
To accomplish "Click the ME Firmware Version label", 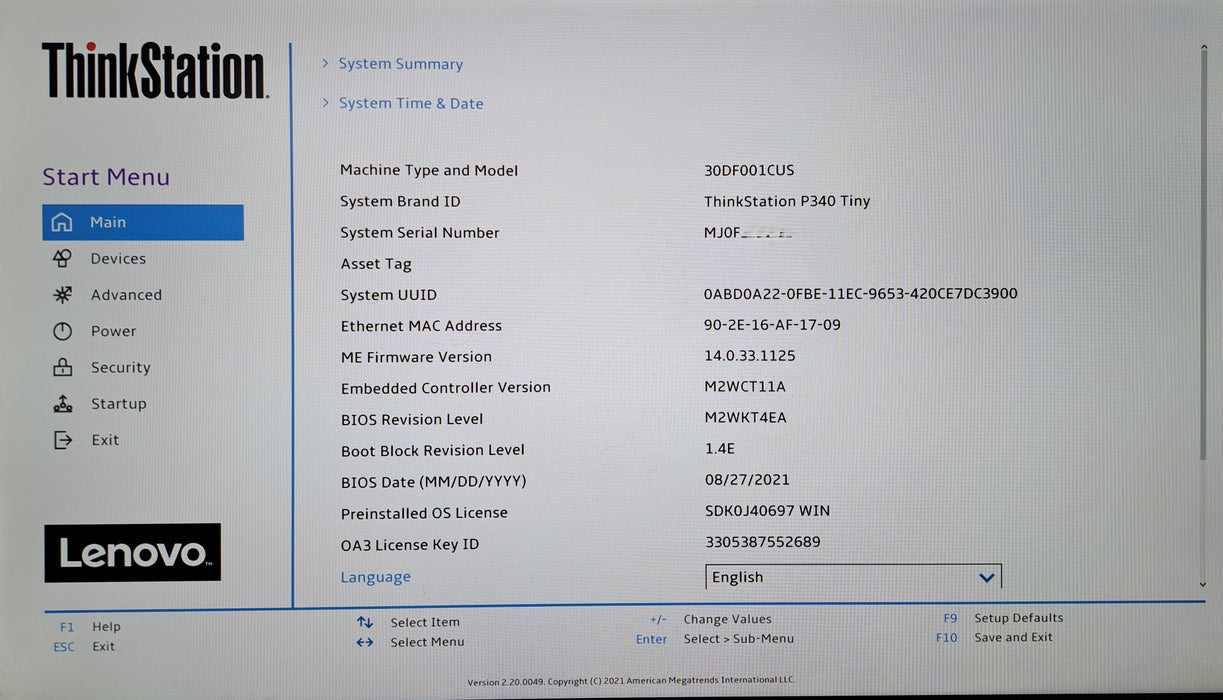I will pyautogui.click(x=416, y=357).
